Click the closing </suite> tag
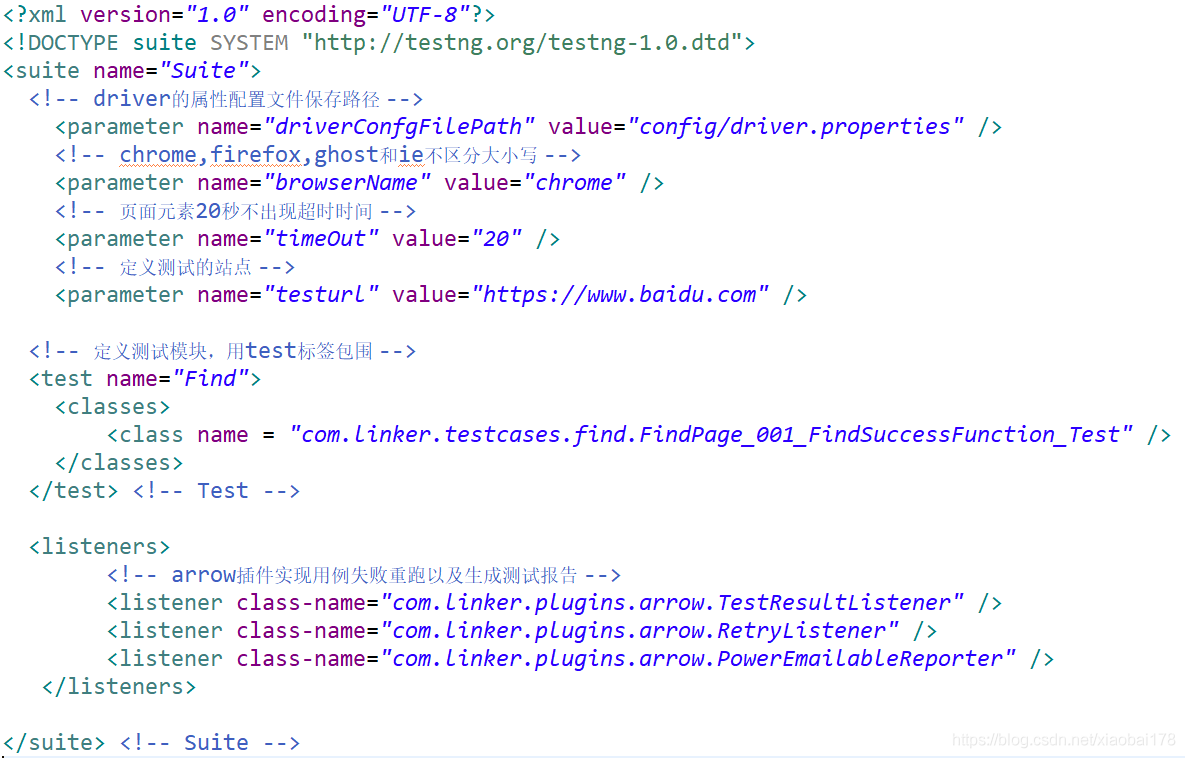1185x758 pixels. pyautogui.click(x=54, y=742)
